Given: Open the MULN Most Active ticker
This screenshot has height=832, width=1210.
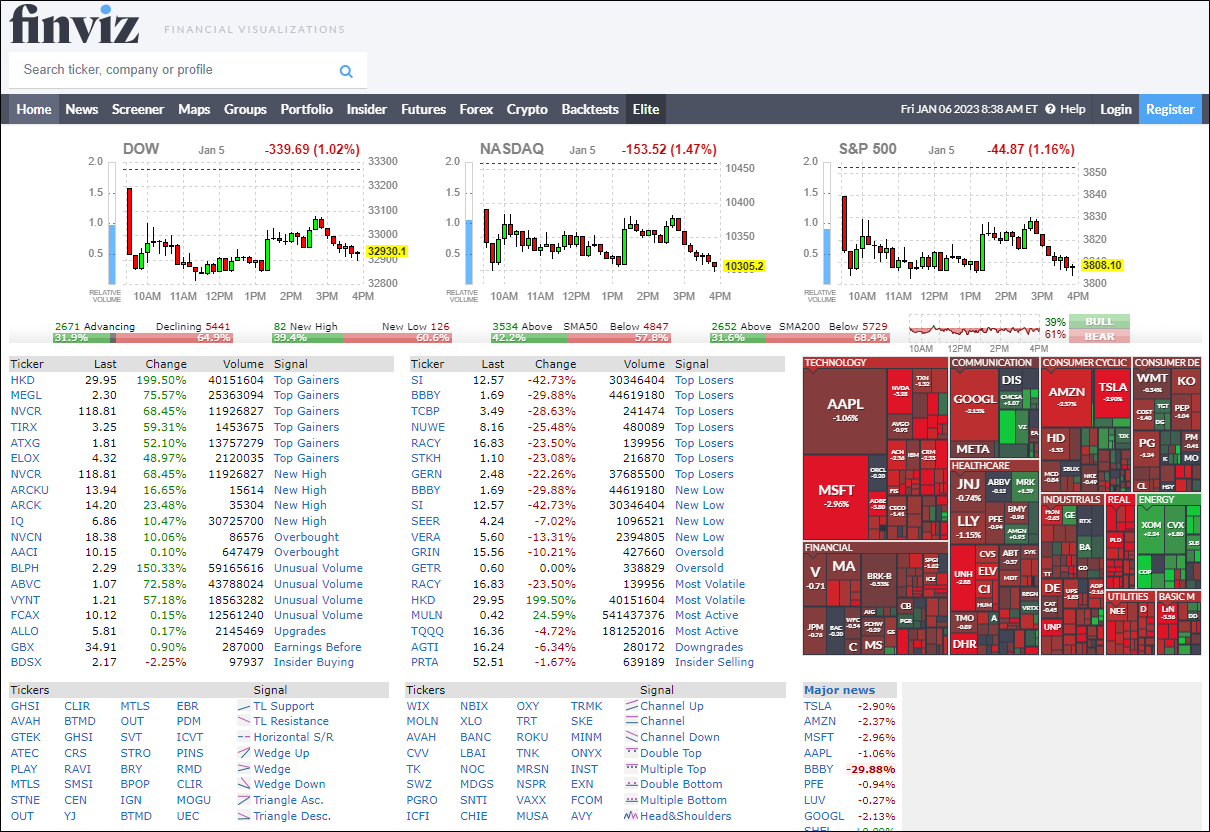Looking at the screenshot, I should pyautogui.click(x=426, y=616).
